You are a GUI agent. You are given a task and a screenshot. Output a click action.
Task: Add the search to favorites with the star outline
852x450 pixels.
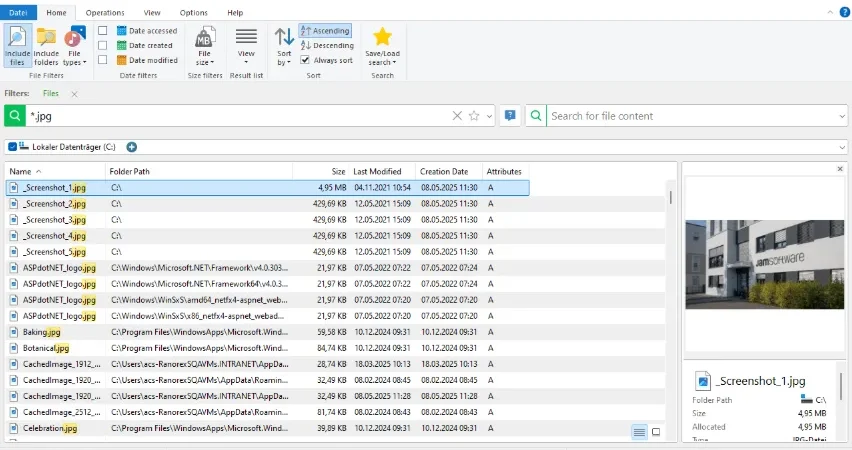[x=474, y=116]
